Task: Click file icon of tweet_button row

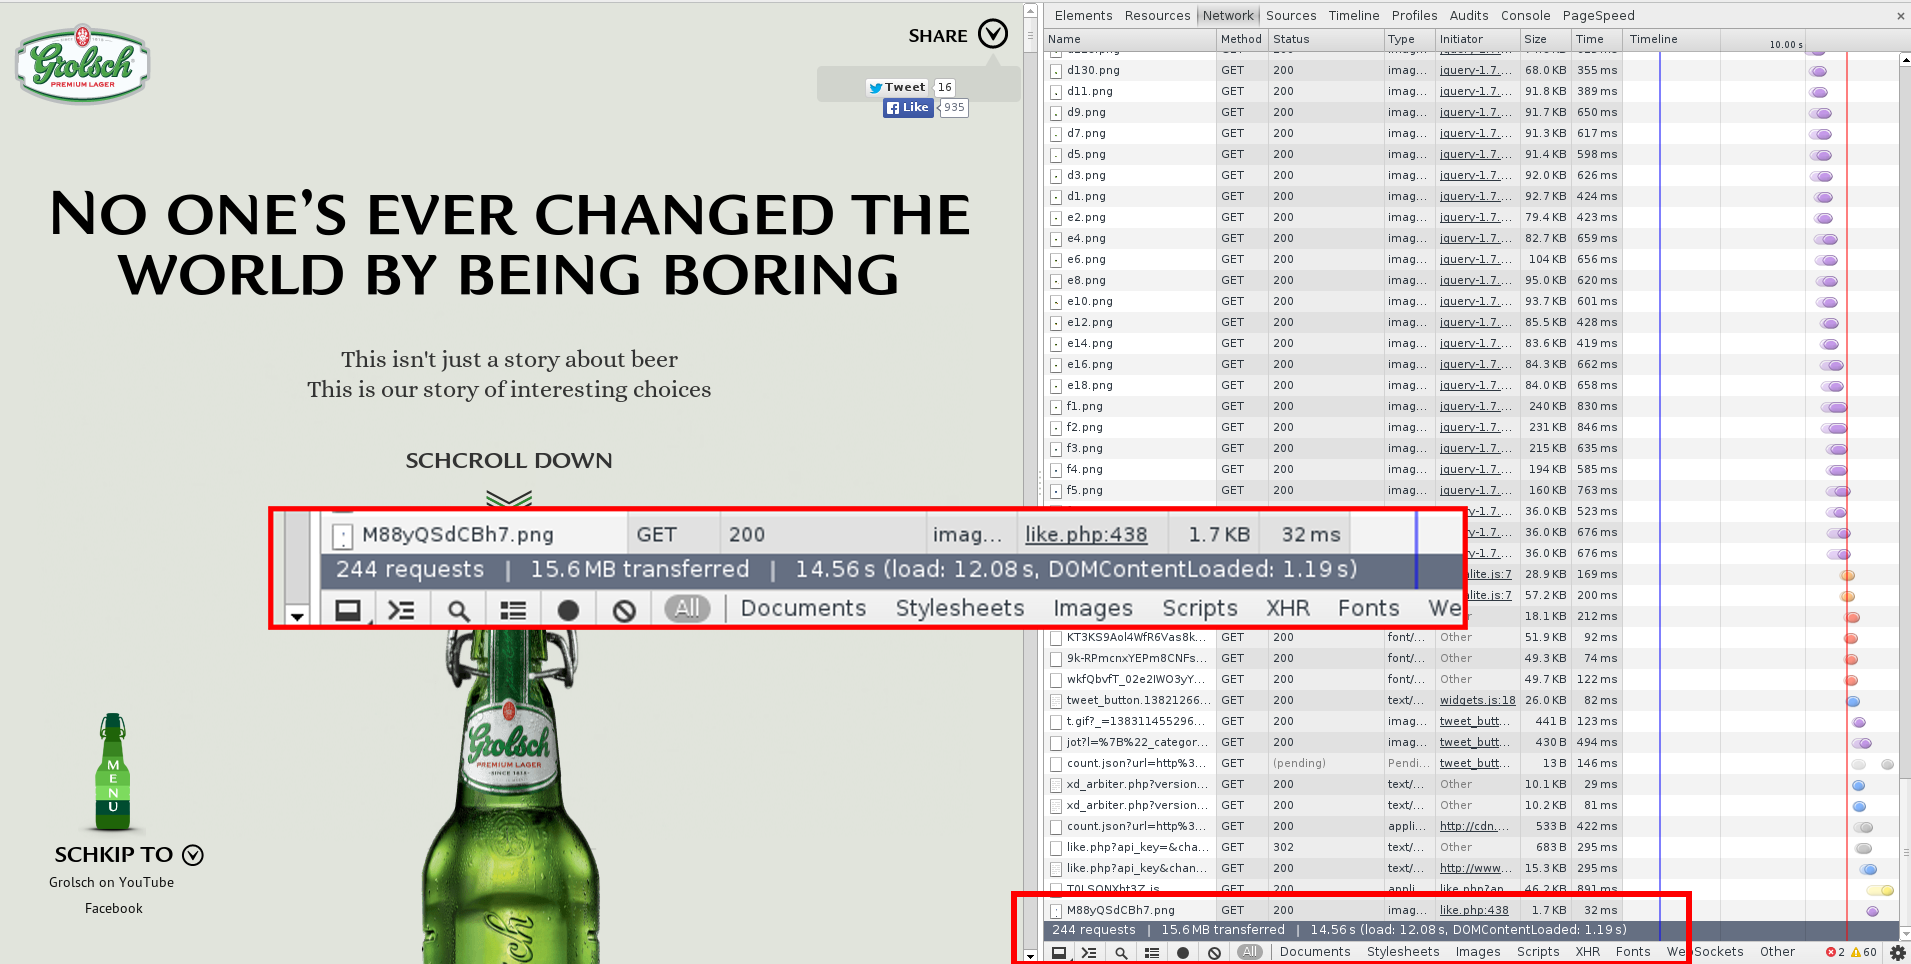Action: [1055, 701]
